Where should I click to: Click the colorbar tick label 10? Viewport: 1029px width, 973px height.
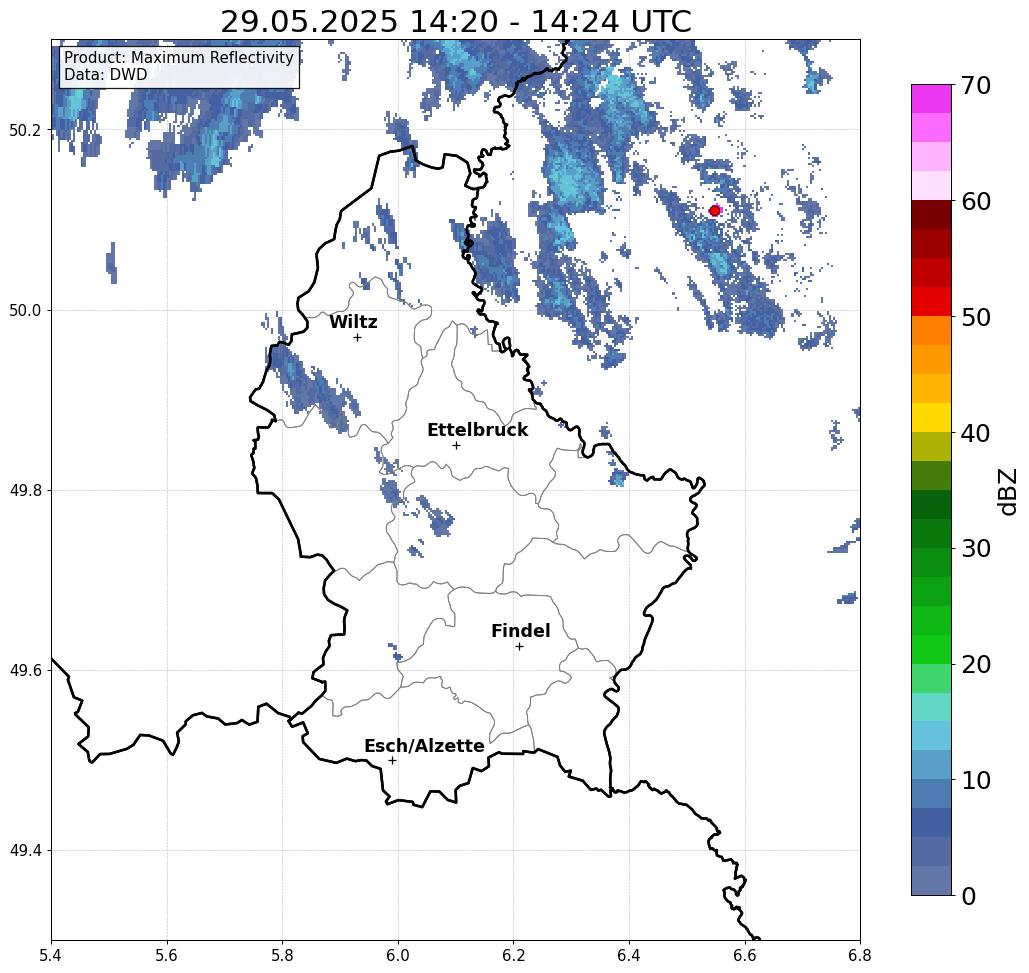[x=976, y=779]
